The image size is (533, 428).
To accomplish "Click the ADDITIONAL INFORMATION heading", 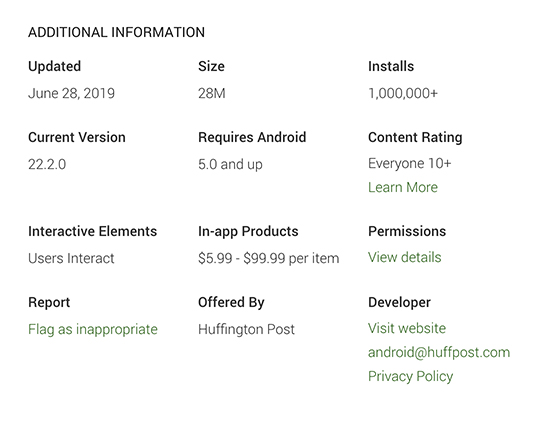I will [x=117, y=32].
